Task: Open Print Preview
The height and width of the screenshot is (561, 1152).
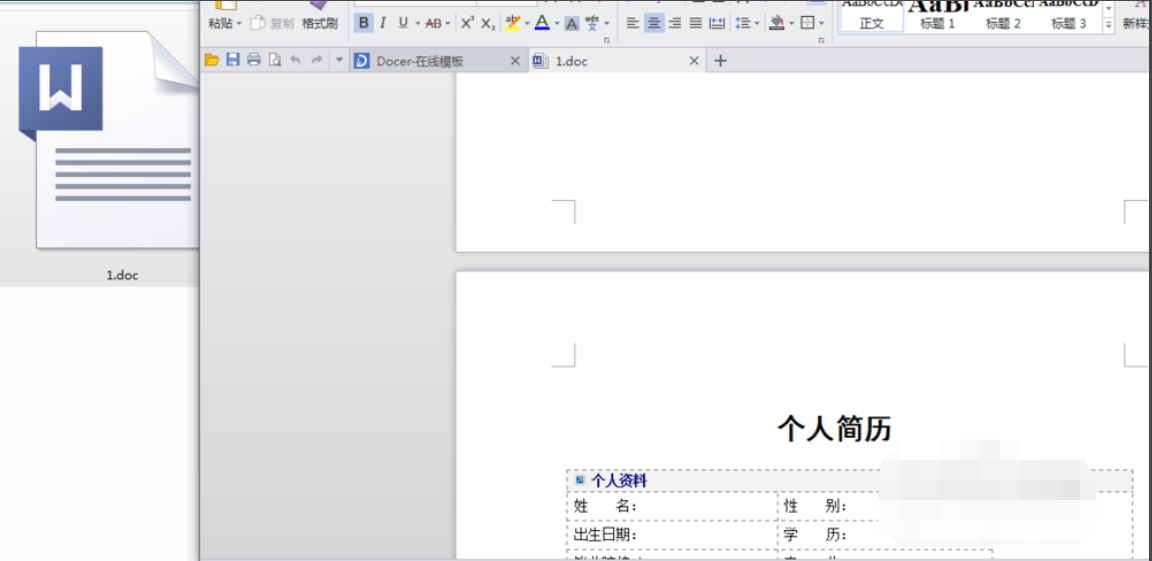Action: point(275,60)
